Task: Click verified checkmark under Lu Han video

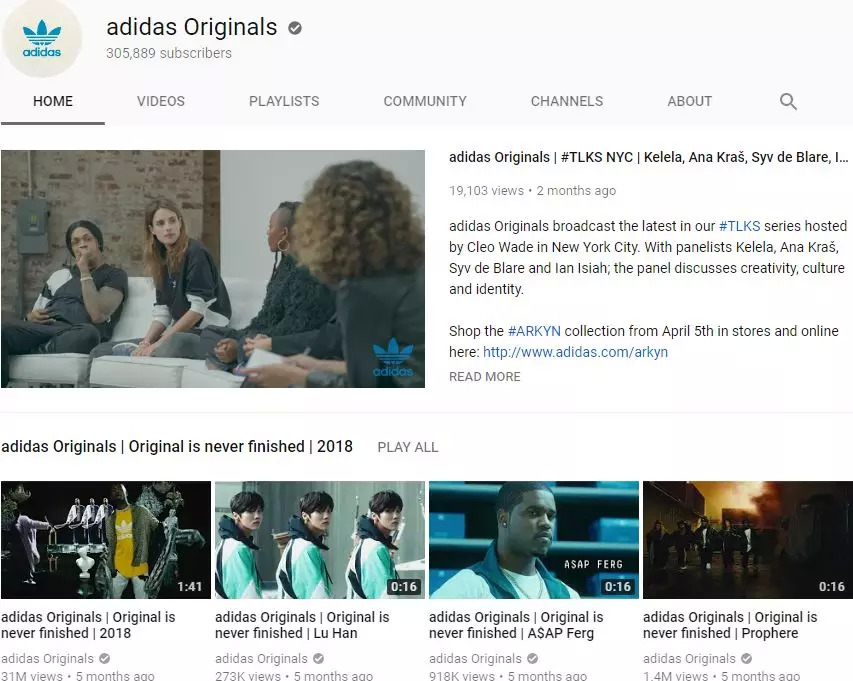Action: click(x=319, y=659)
